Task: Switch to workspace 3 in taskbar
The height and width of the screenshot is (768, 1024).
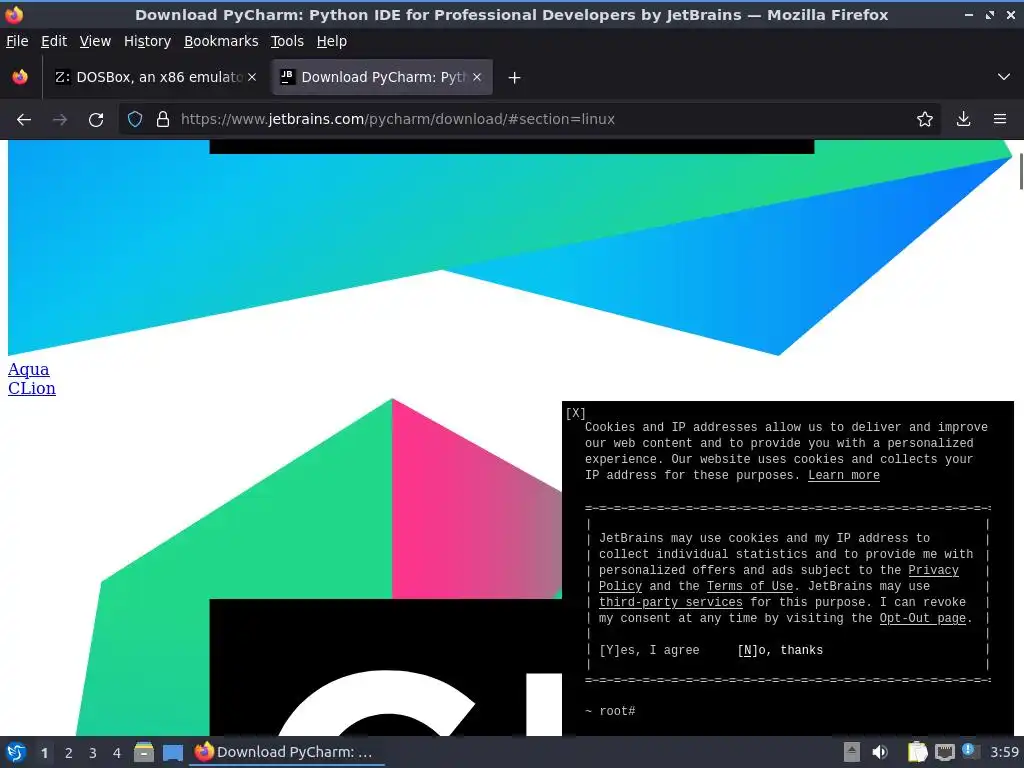Action: pos(93,753)
